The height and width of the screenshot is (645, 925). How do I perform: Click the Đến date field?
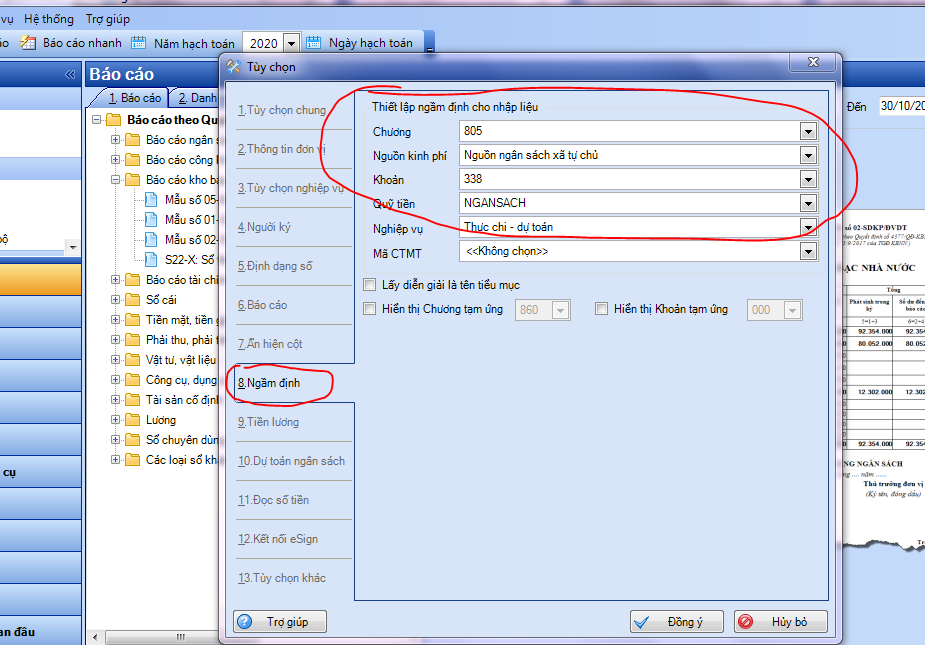pos(902,106)
